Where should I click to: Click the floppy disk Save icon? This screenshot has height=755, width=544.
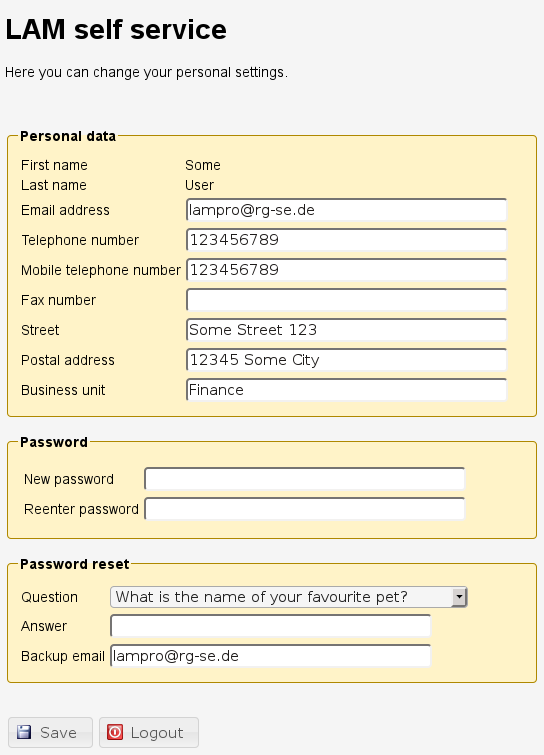(x=24, y=732)
